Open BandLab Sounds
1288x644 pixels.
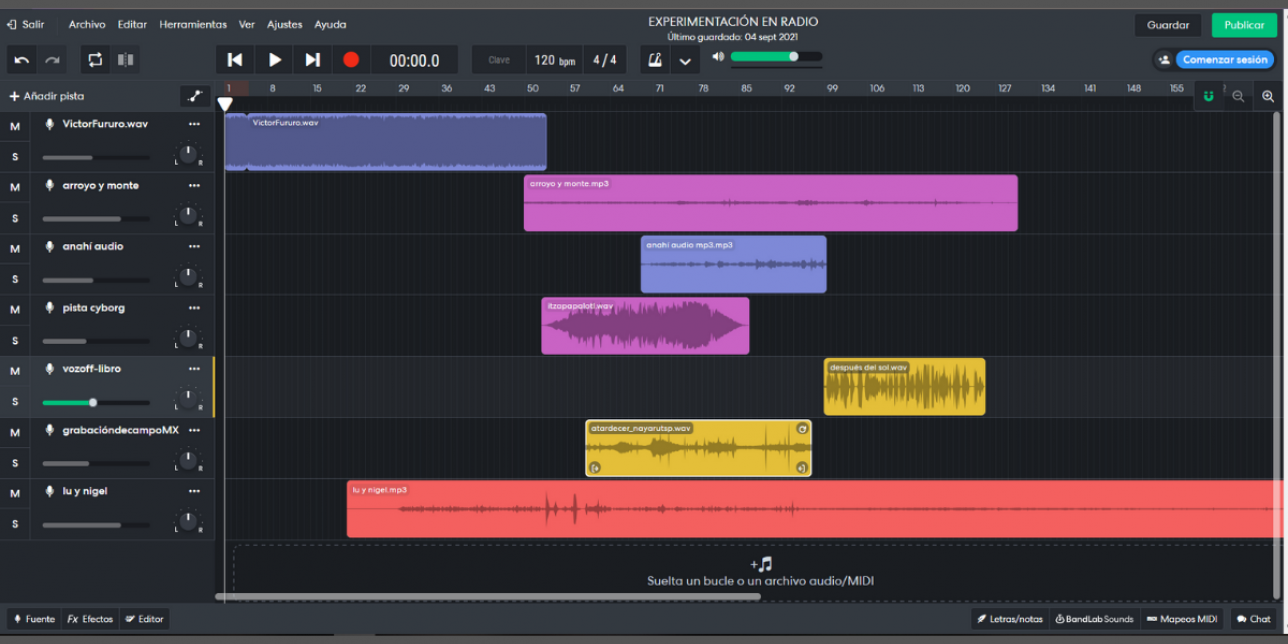point(1094,619)
